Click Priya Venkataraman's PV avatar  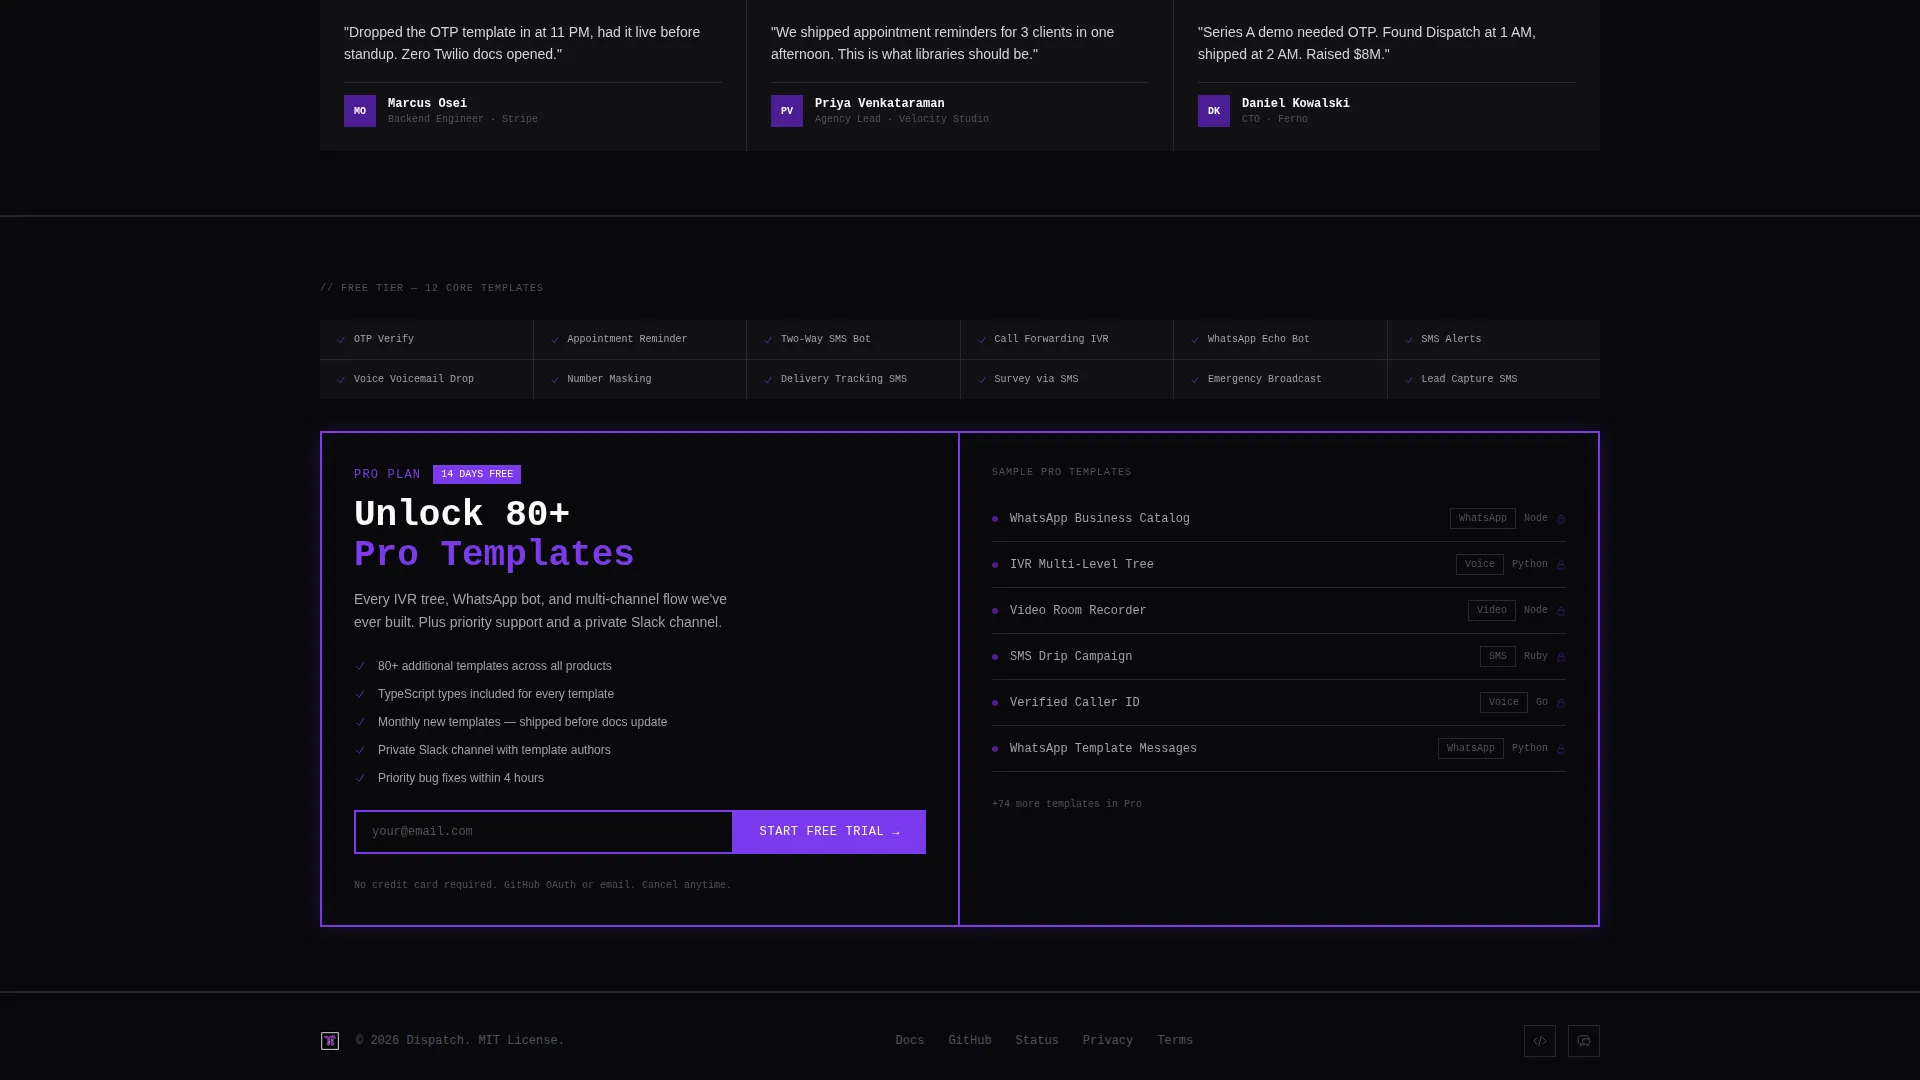[787, 111]
